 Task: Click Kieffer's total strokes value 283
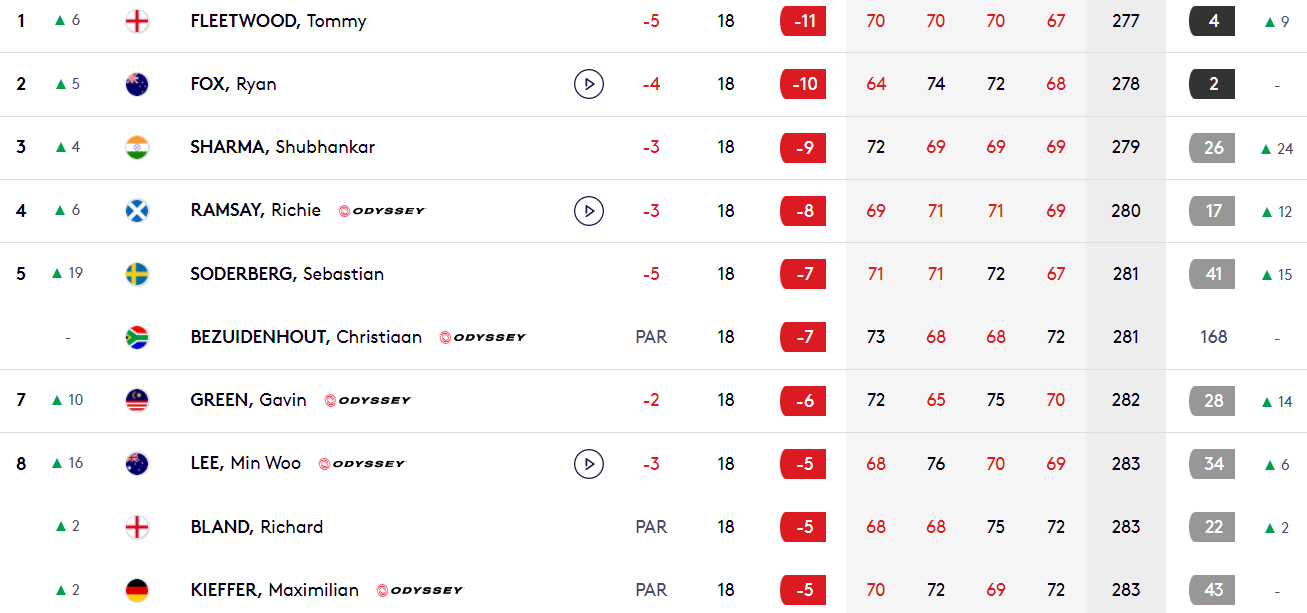point(1126,590)
